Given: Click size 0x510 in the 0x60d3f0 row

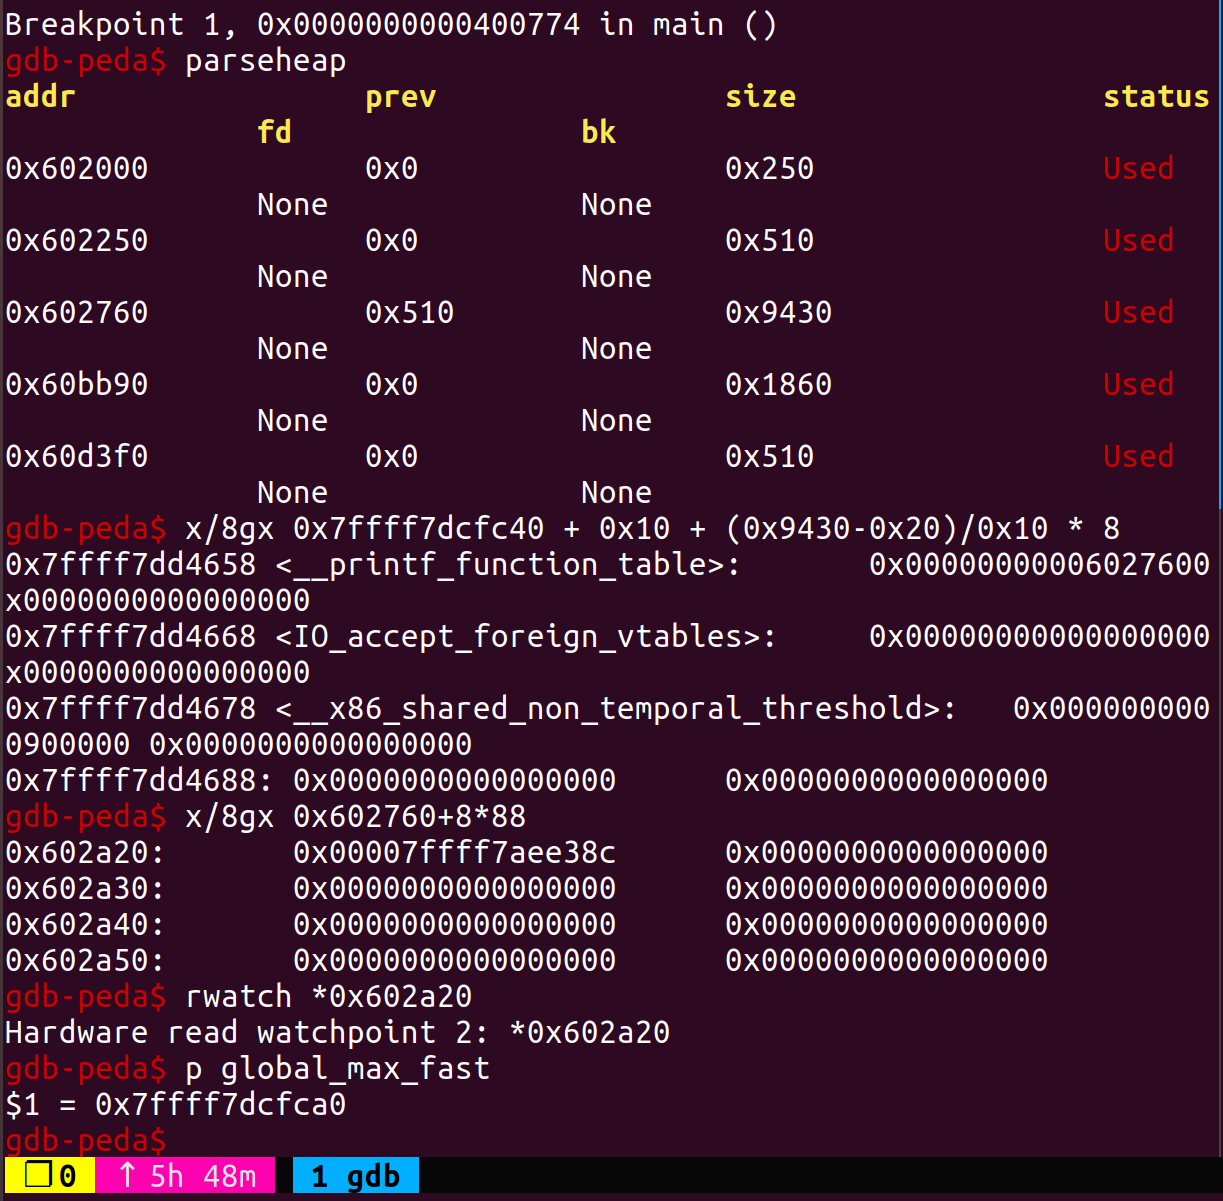Looking at the screenshot, I should pos(769,456).
